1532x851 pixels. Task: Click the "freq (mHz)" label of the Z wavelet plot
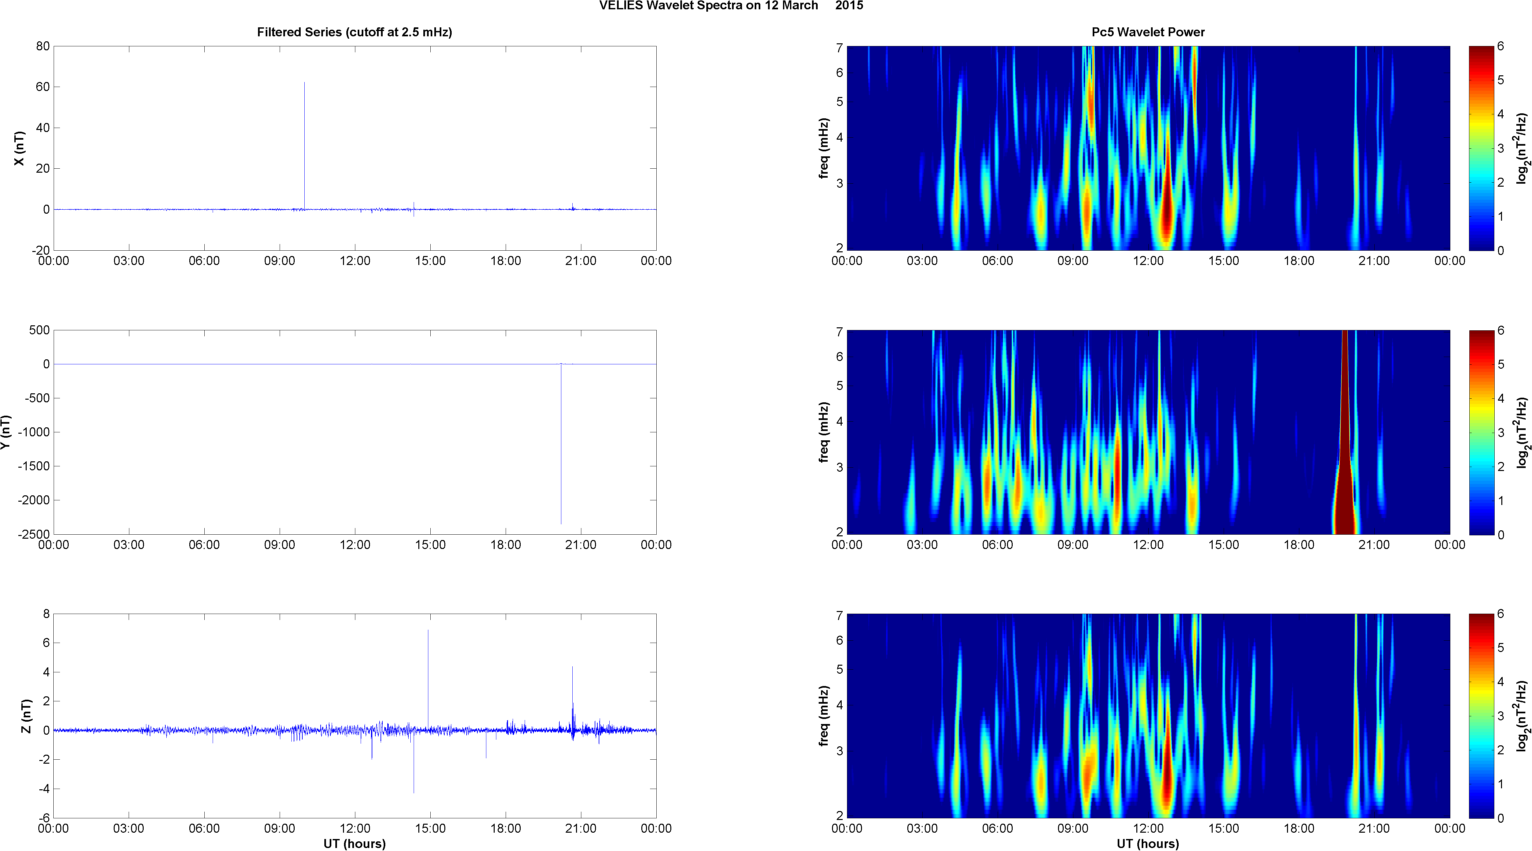tap(823, 716)
